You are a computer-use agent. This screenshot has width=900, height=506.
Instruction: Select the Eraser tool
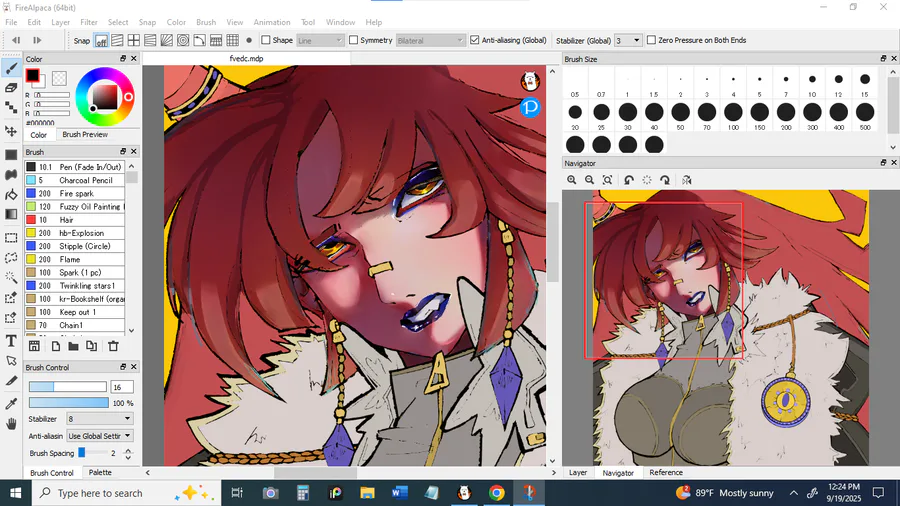point(11,88)
